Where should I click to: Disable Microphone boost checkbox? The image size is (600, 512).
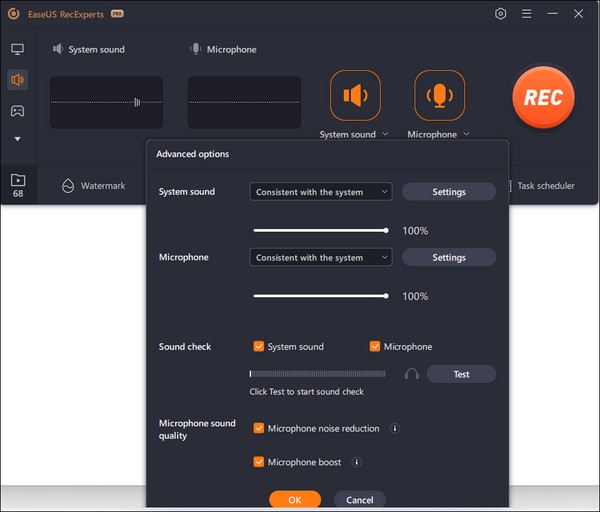(x=259, y=462)
